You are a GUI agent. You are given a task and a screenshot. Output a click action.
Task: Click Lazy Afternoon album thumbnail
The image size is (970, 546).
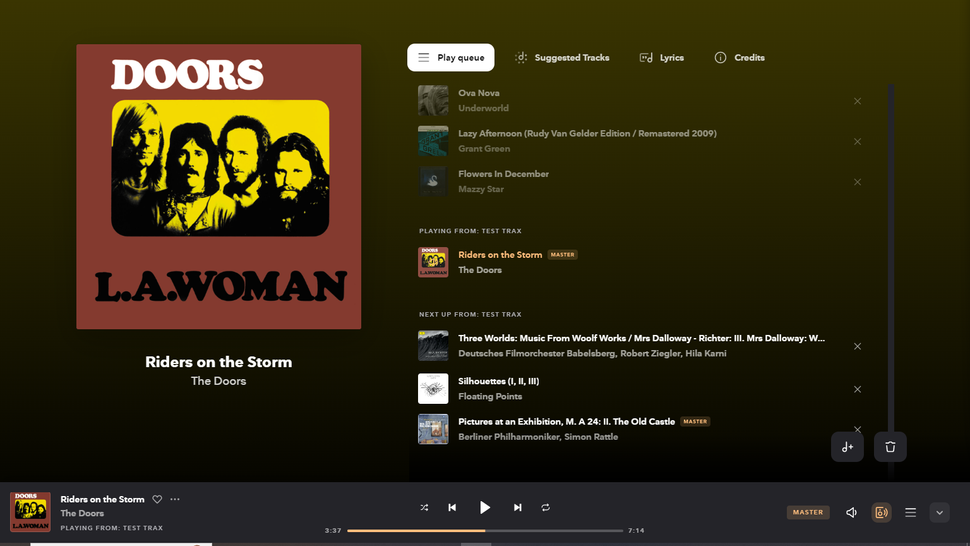(x=433, y=141)
